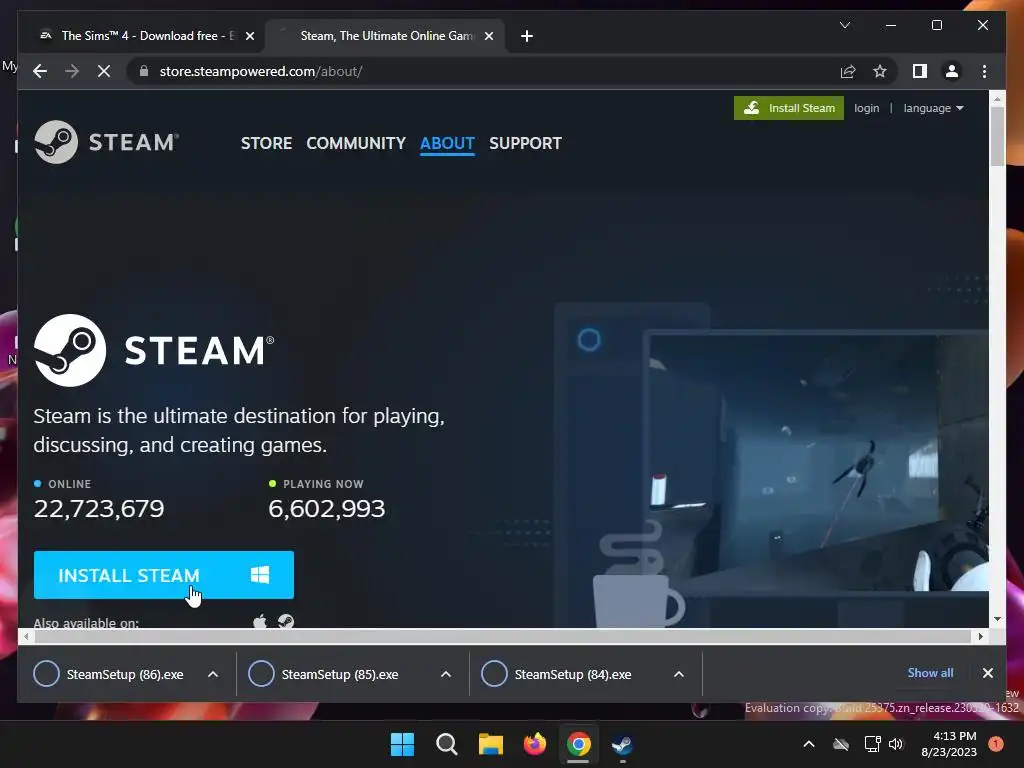
Task: Click the Steam logo in header
Action: [x=106, y=142]
